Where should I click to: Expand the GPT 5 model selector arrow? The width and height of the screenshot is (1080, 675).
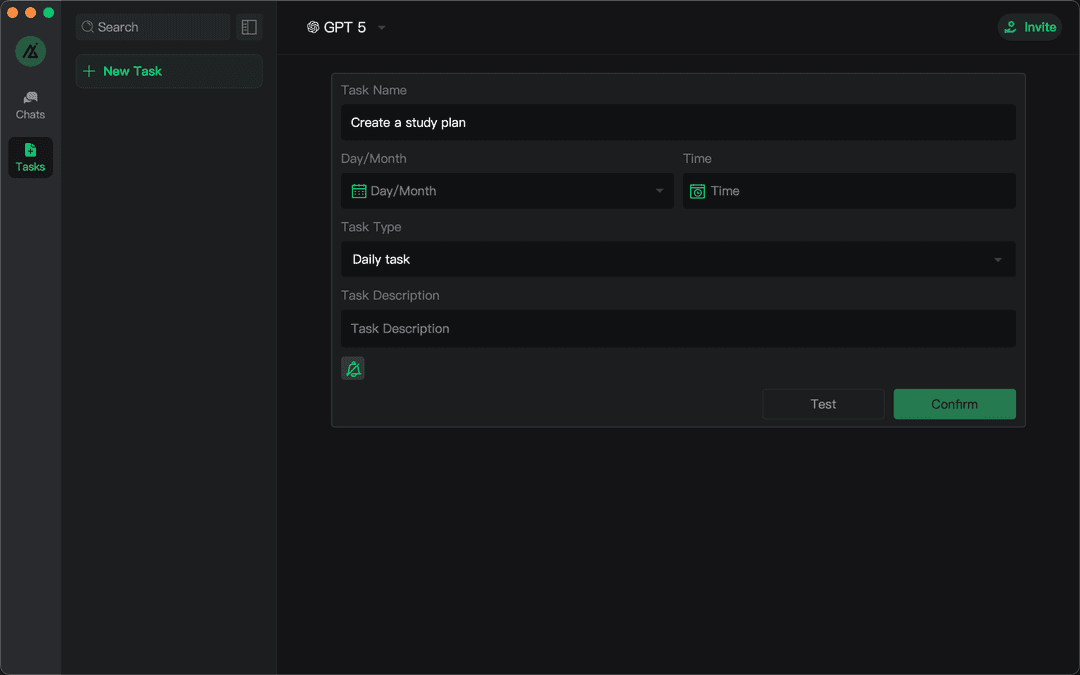point(382,28)
